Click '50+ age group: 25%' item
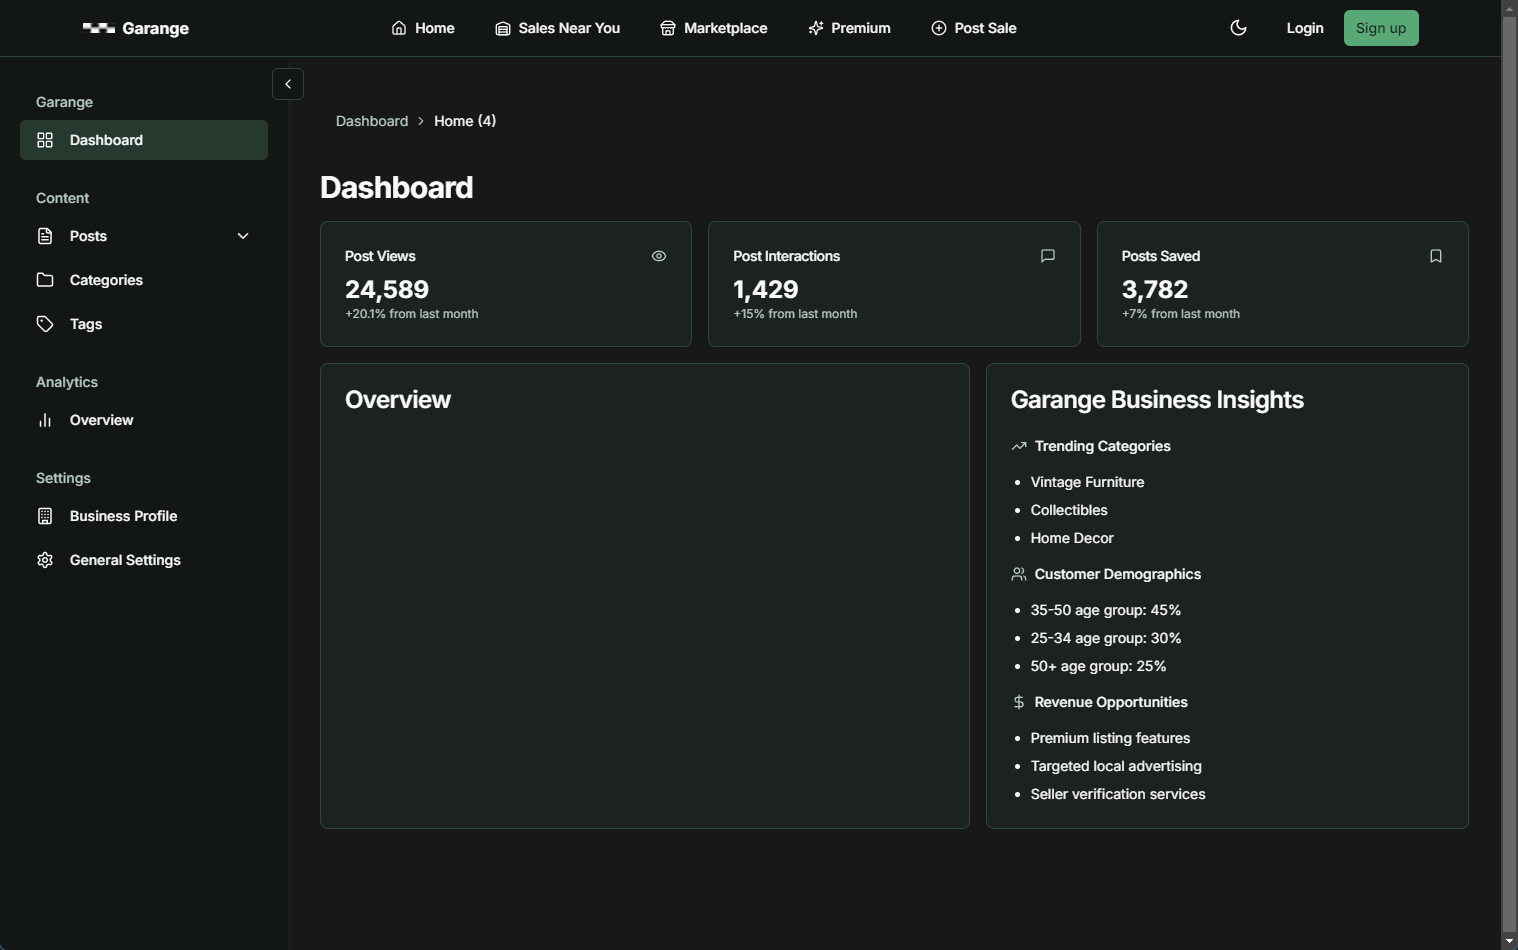The height and width of the screenshot is (950, 1518). (x=1098, y=666)
